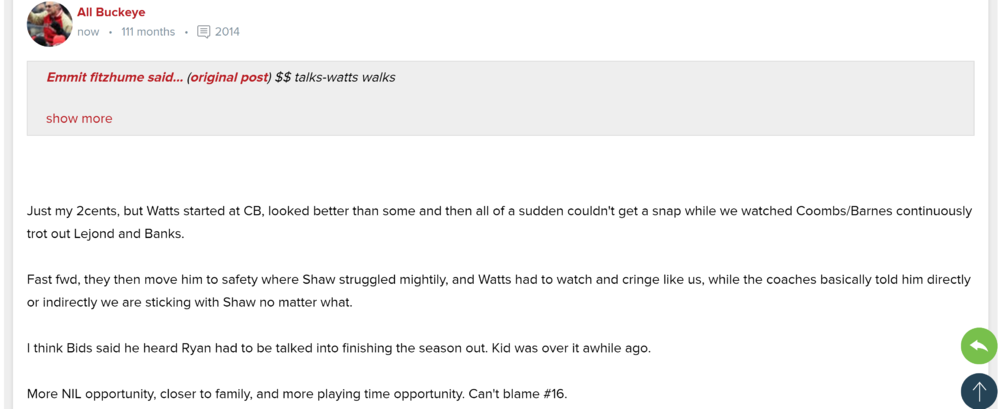Screen dimensions: 1000x409
Task: Click the All Buckeye avatar picture
Action: pyautogui.click(x=49, y=23)
